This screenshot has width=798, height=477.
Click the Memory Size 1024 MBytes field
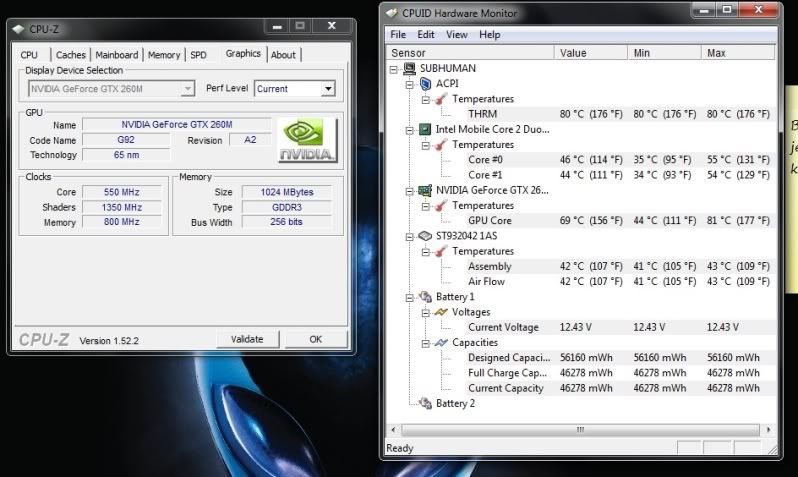[x=287, y=192]
